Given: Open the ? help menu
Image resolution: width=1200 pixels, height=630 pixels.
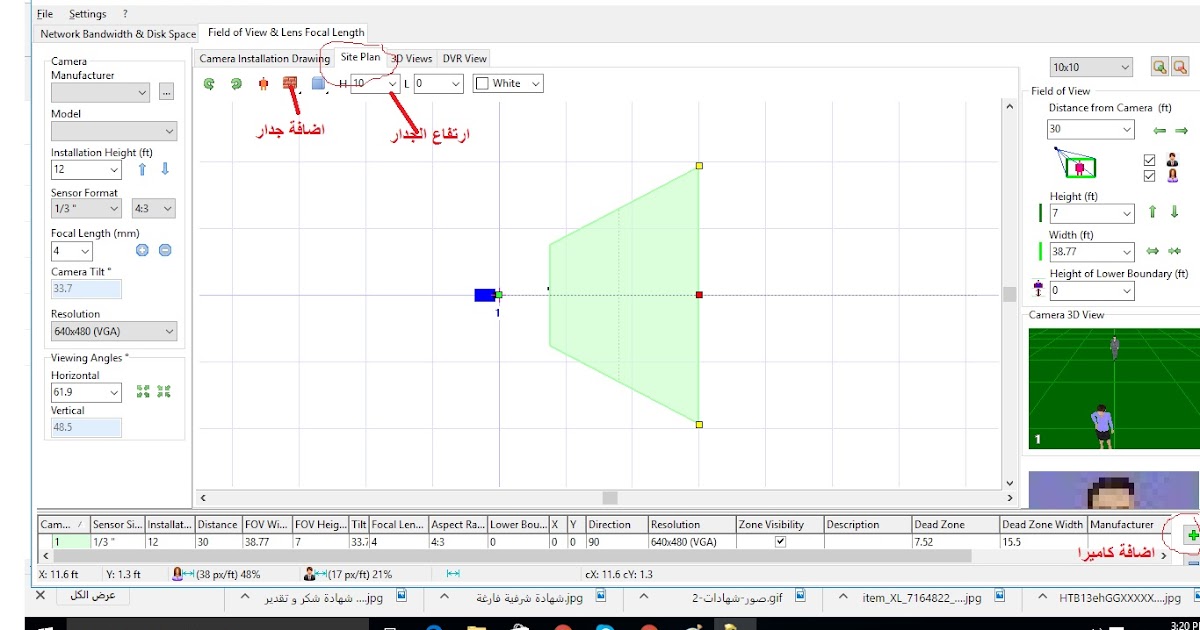Looking at the screenshot, I should 125,14.
